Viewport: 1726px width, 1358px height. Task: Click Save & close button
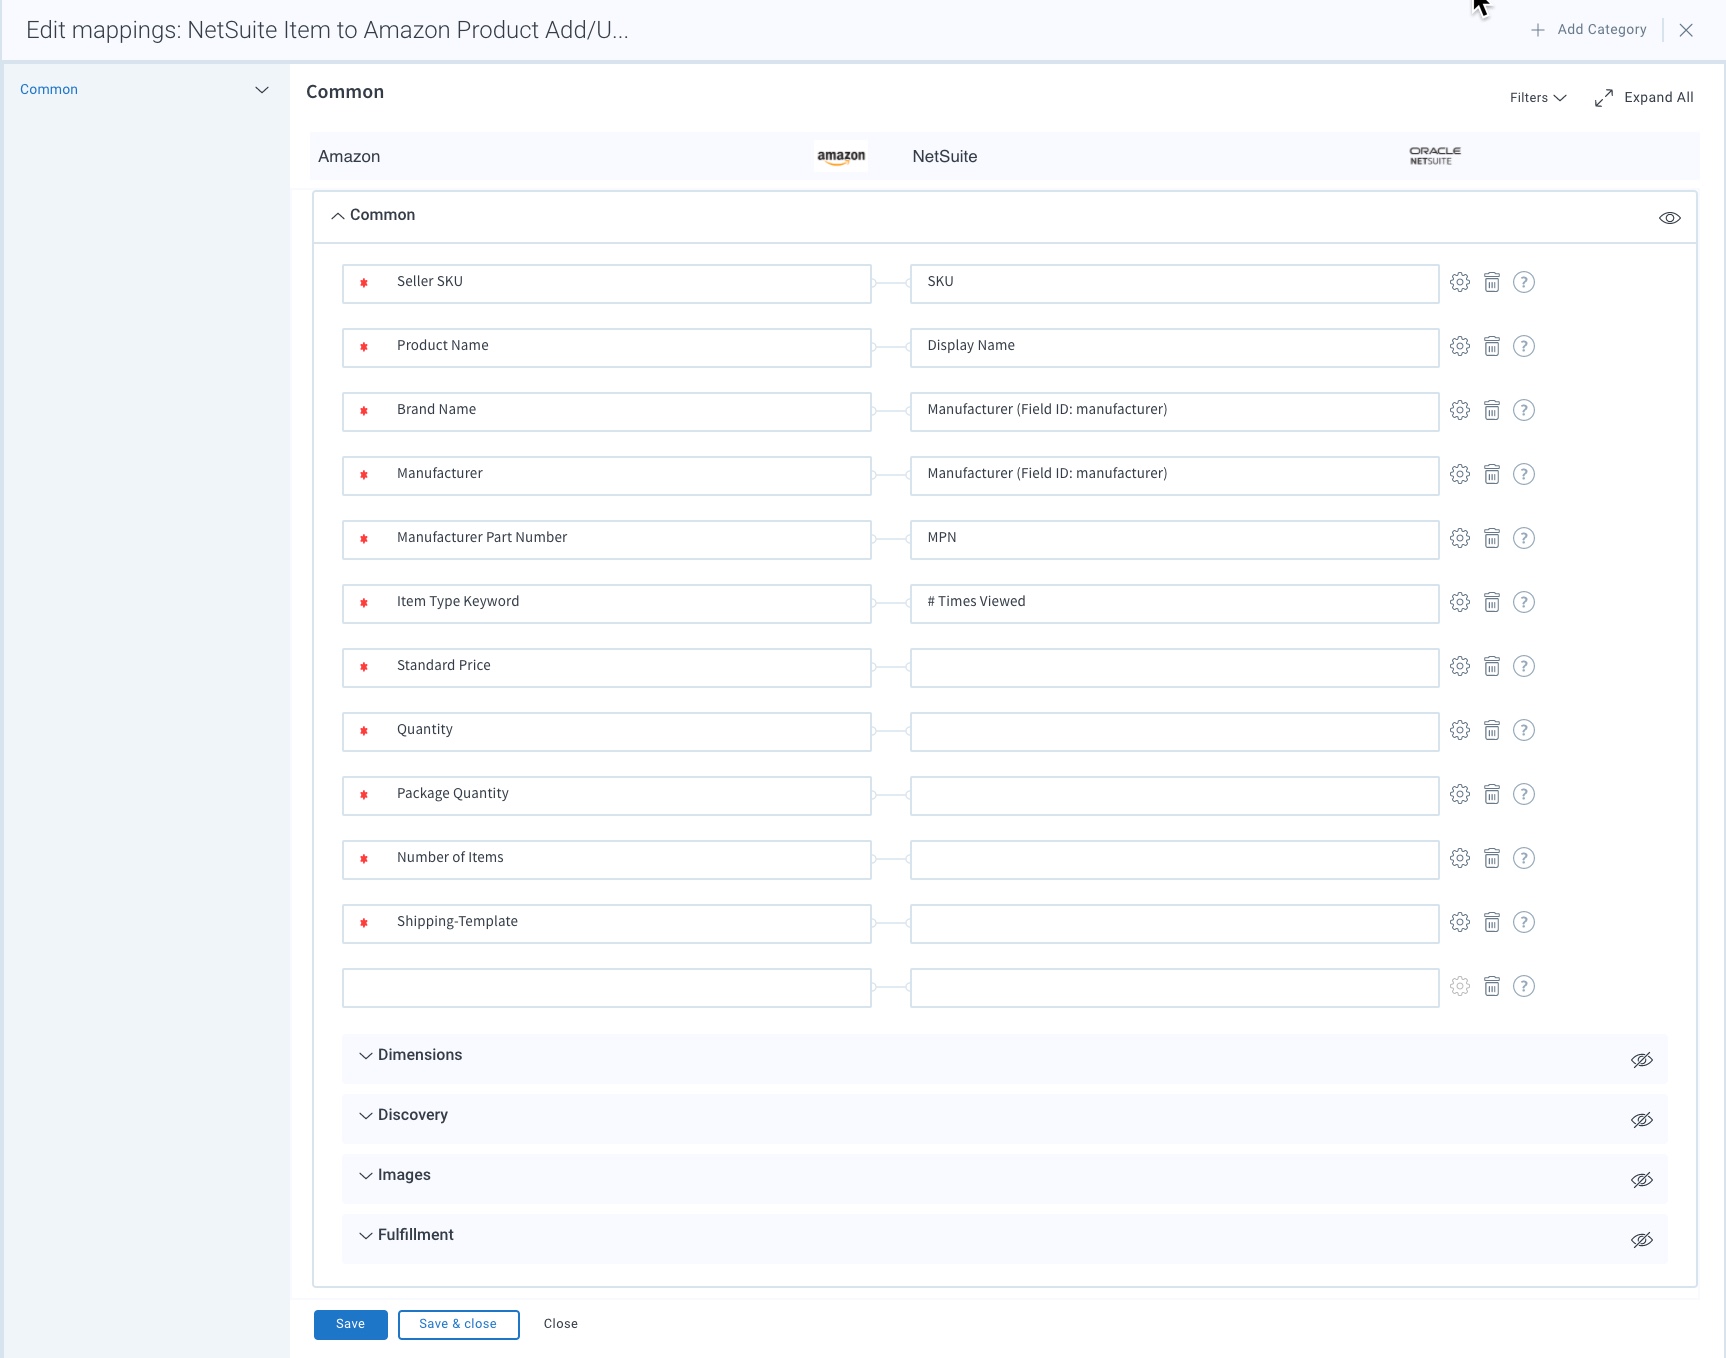(x=458, y=1324)
